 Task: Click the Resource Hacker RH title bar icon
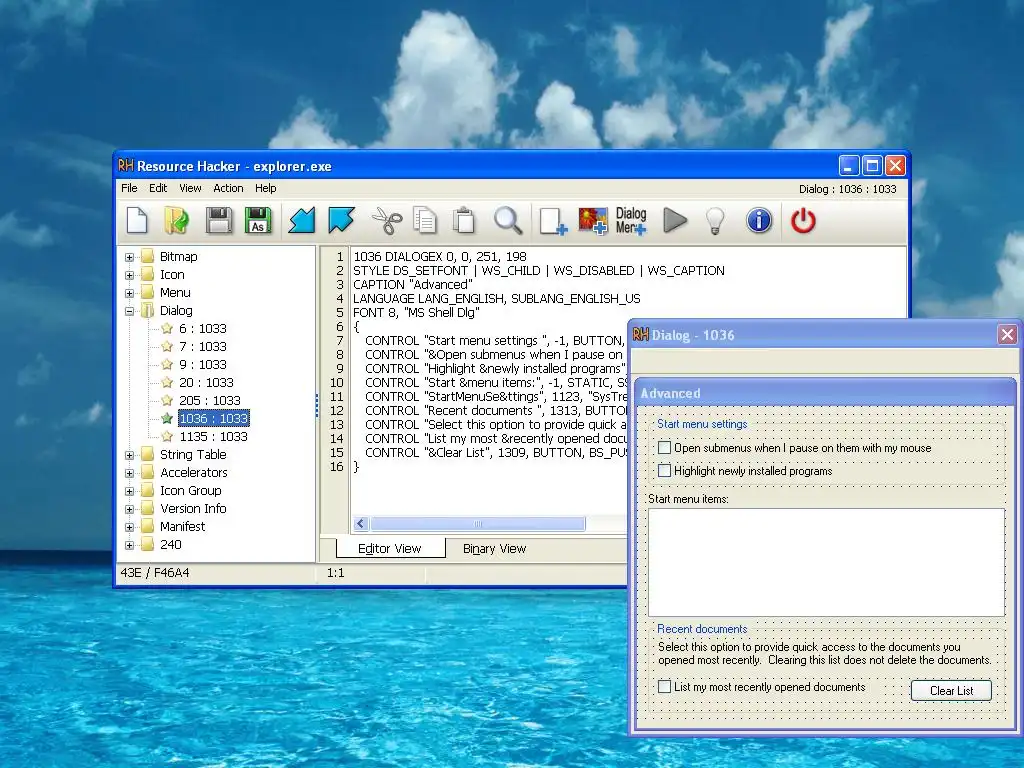pos(125,166)
